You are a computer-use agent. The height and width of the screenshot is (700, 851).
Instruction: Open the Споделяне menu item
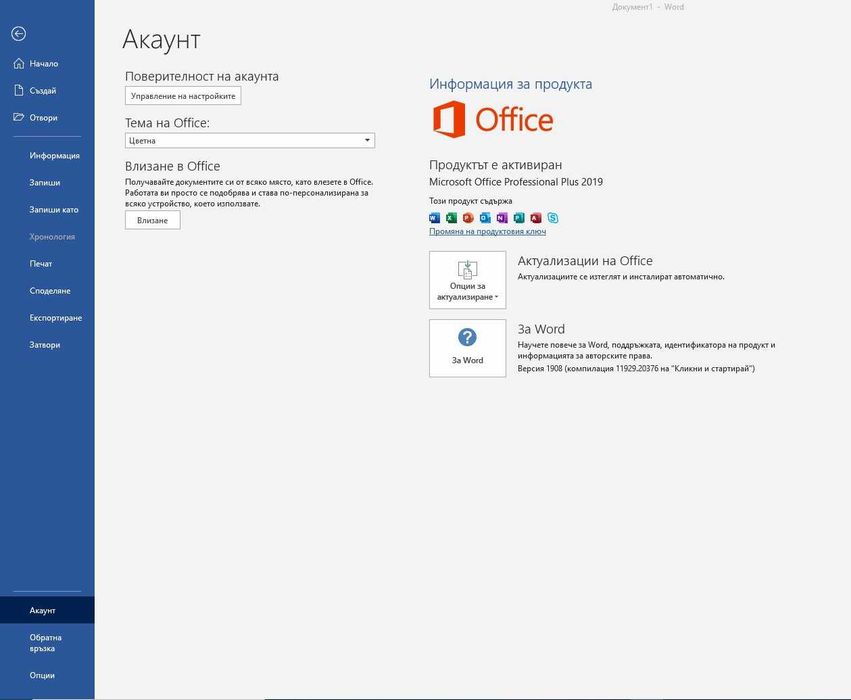(x=47, y=291)
